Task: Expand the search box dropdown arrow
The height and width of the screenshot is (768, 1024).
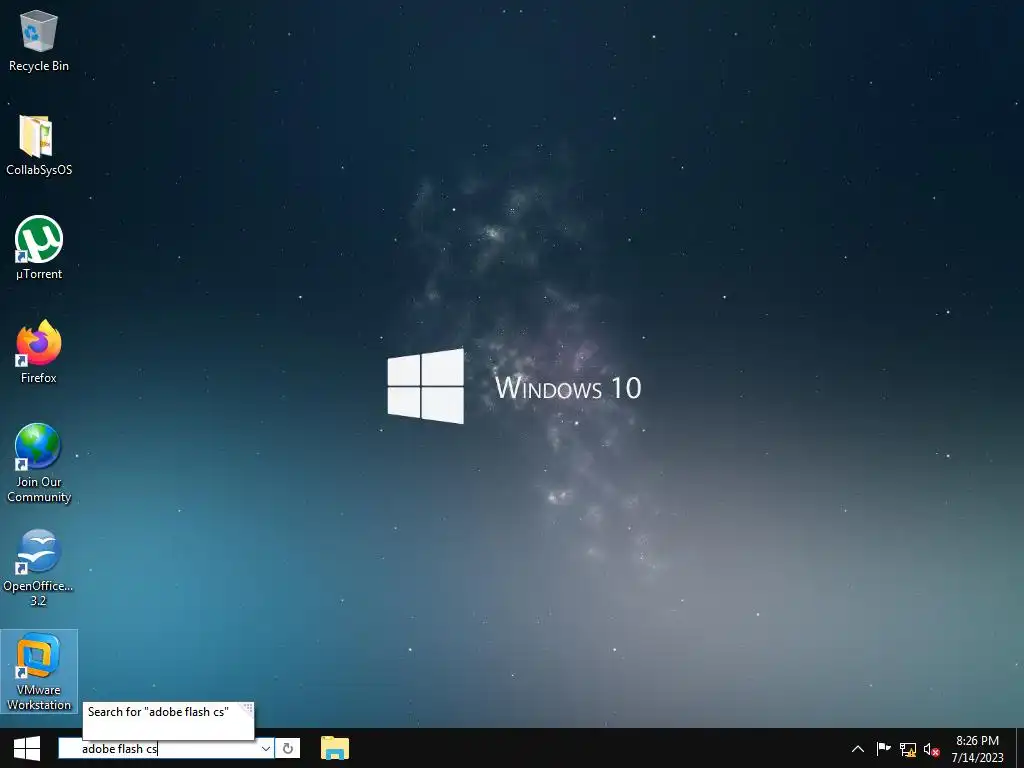Action: tap(266, 748)
